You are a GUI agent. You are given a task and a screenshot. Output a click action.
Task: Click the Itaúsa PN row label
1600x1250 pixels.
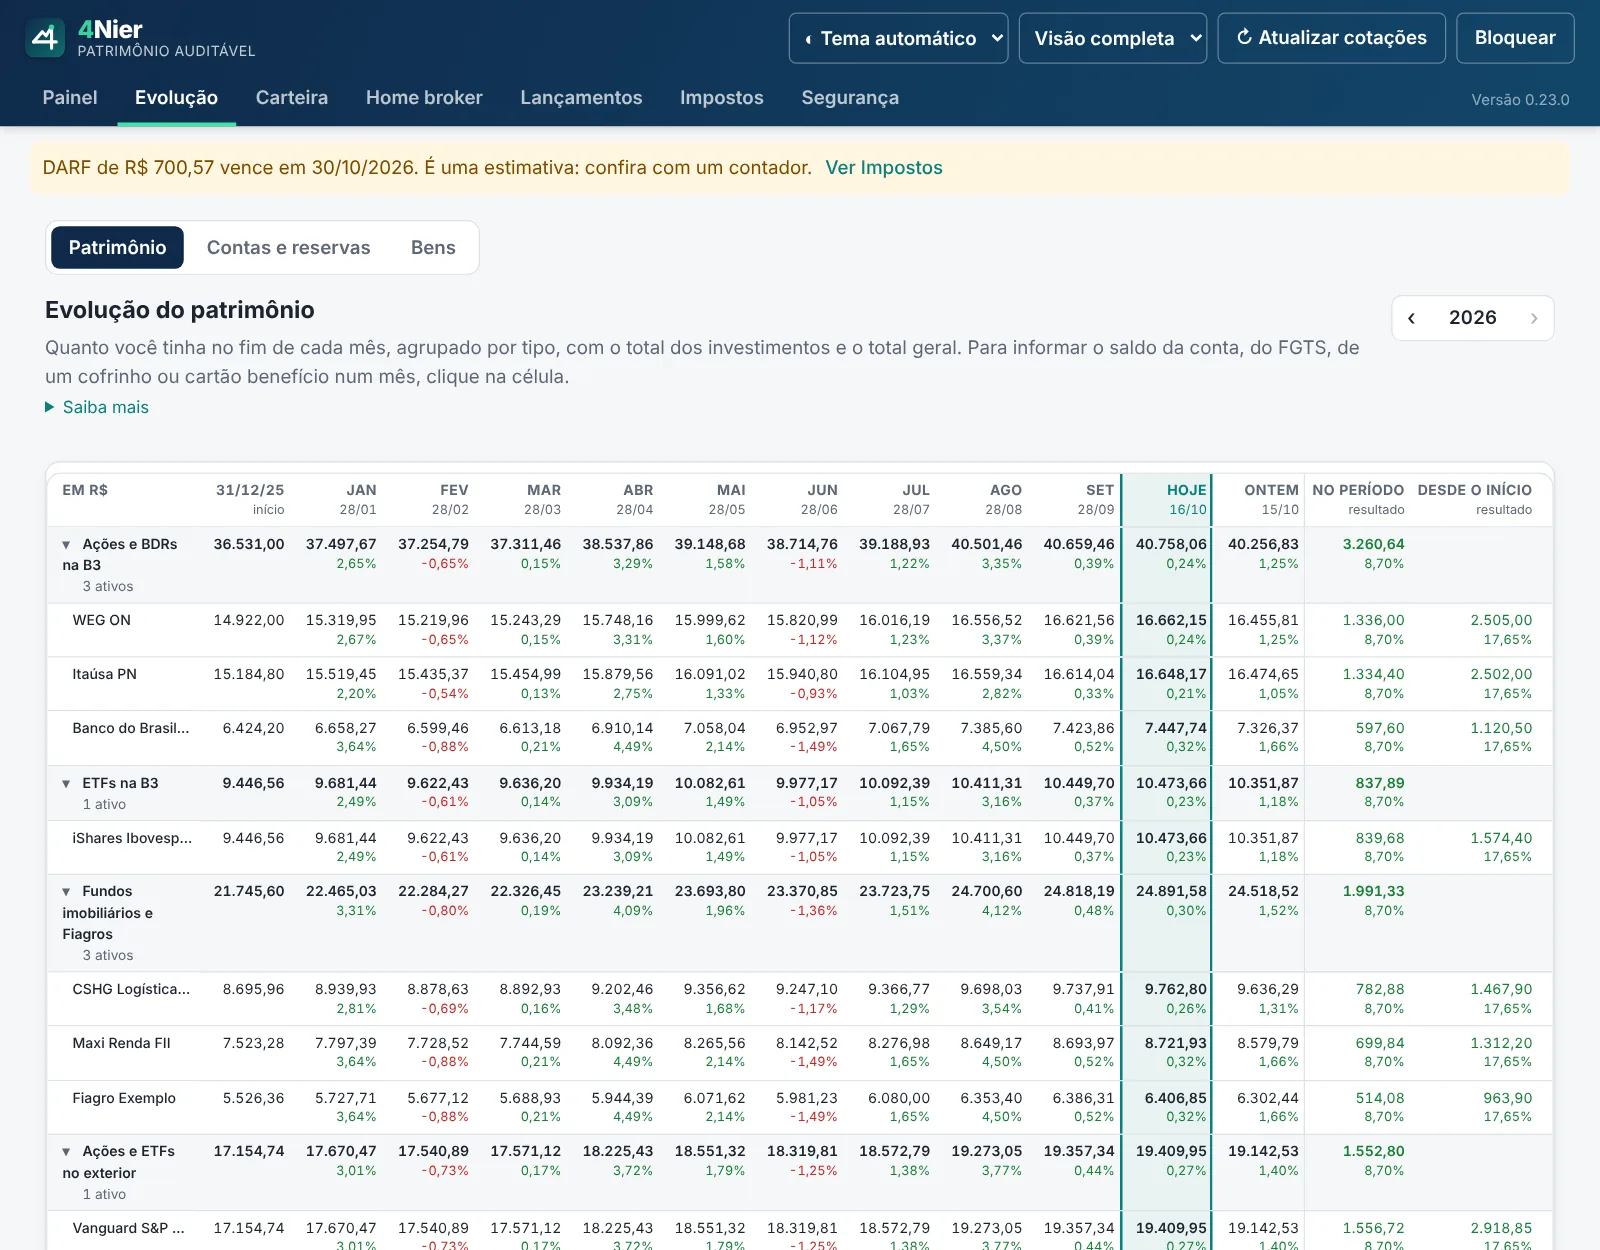(105, 674)
